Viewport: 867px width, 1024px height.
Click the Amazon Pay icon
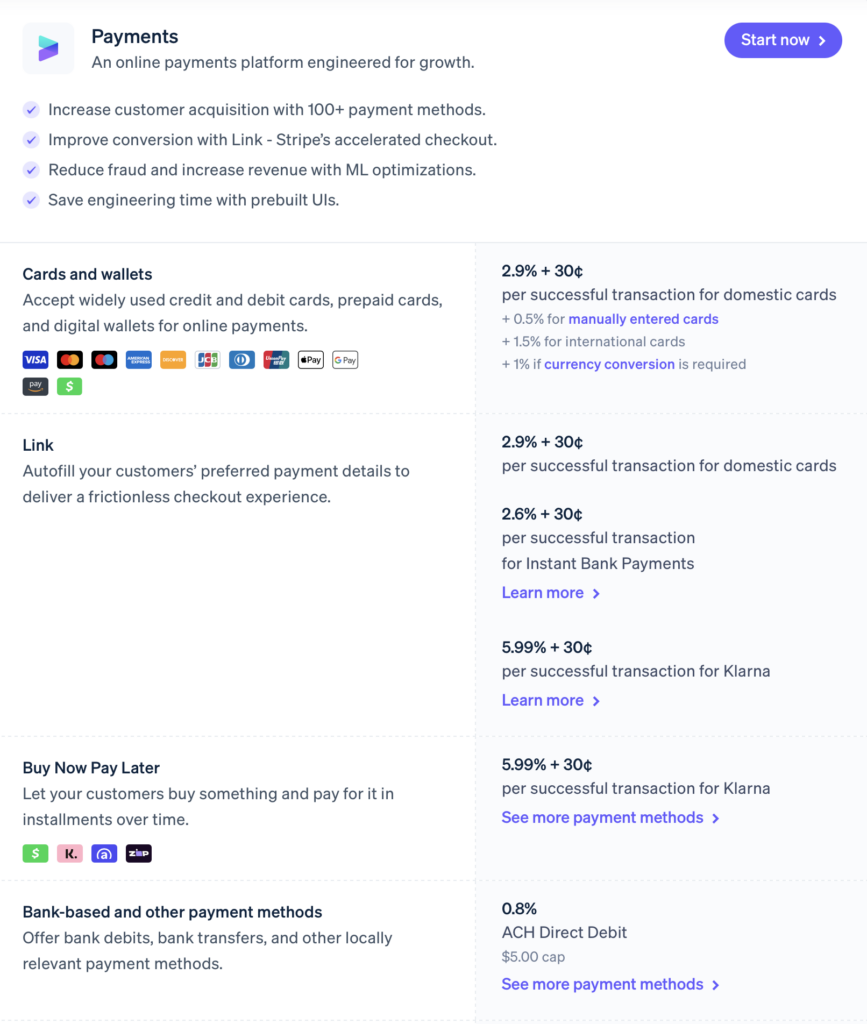tap(35, 385)
